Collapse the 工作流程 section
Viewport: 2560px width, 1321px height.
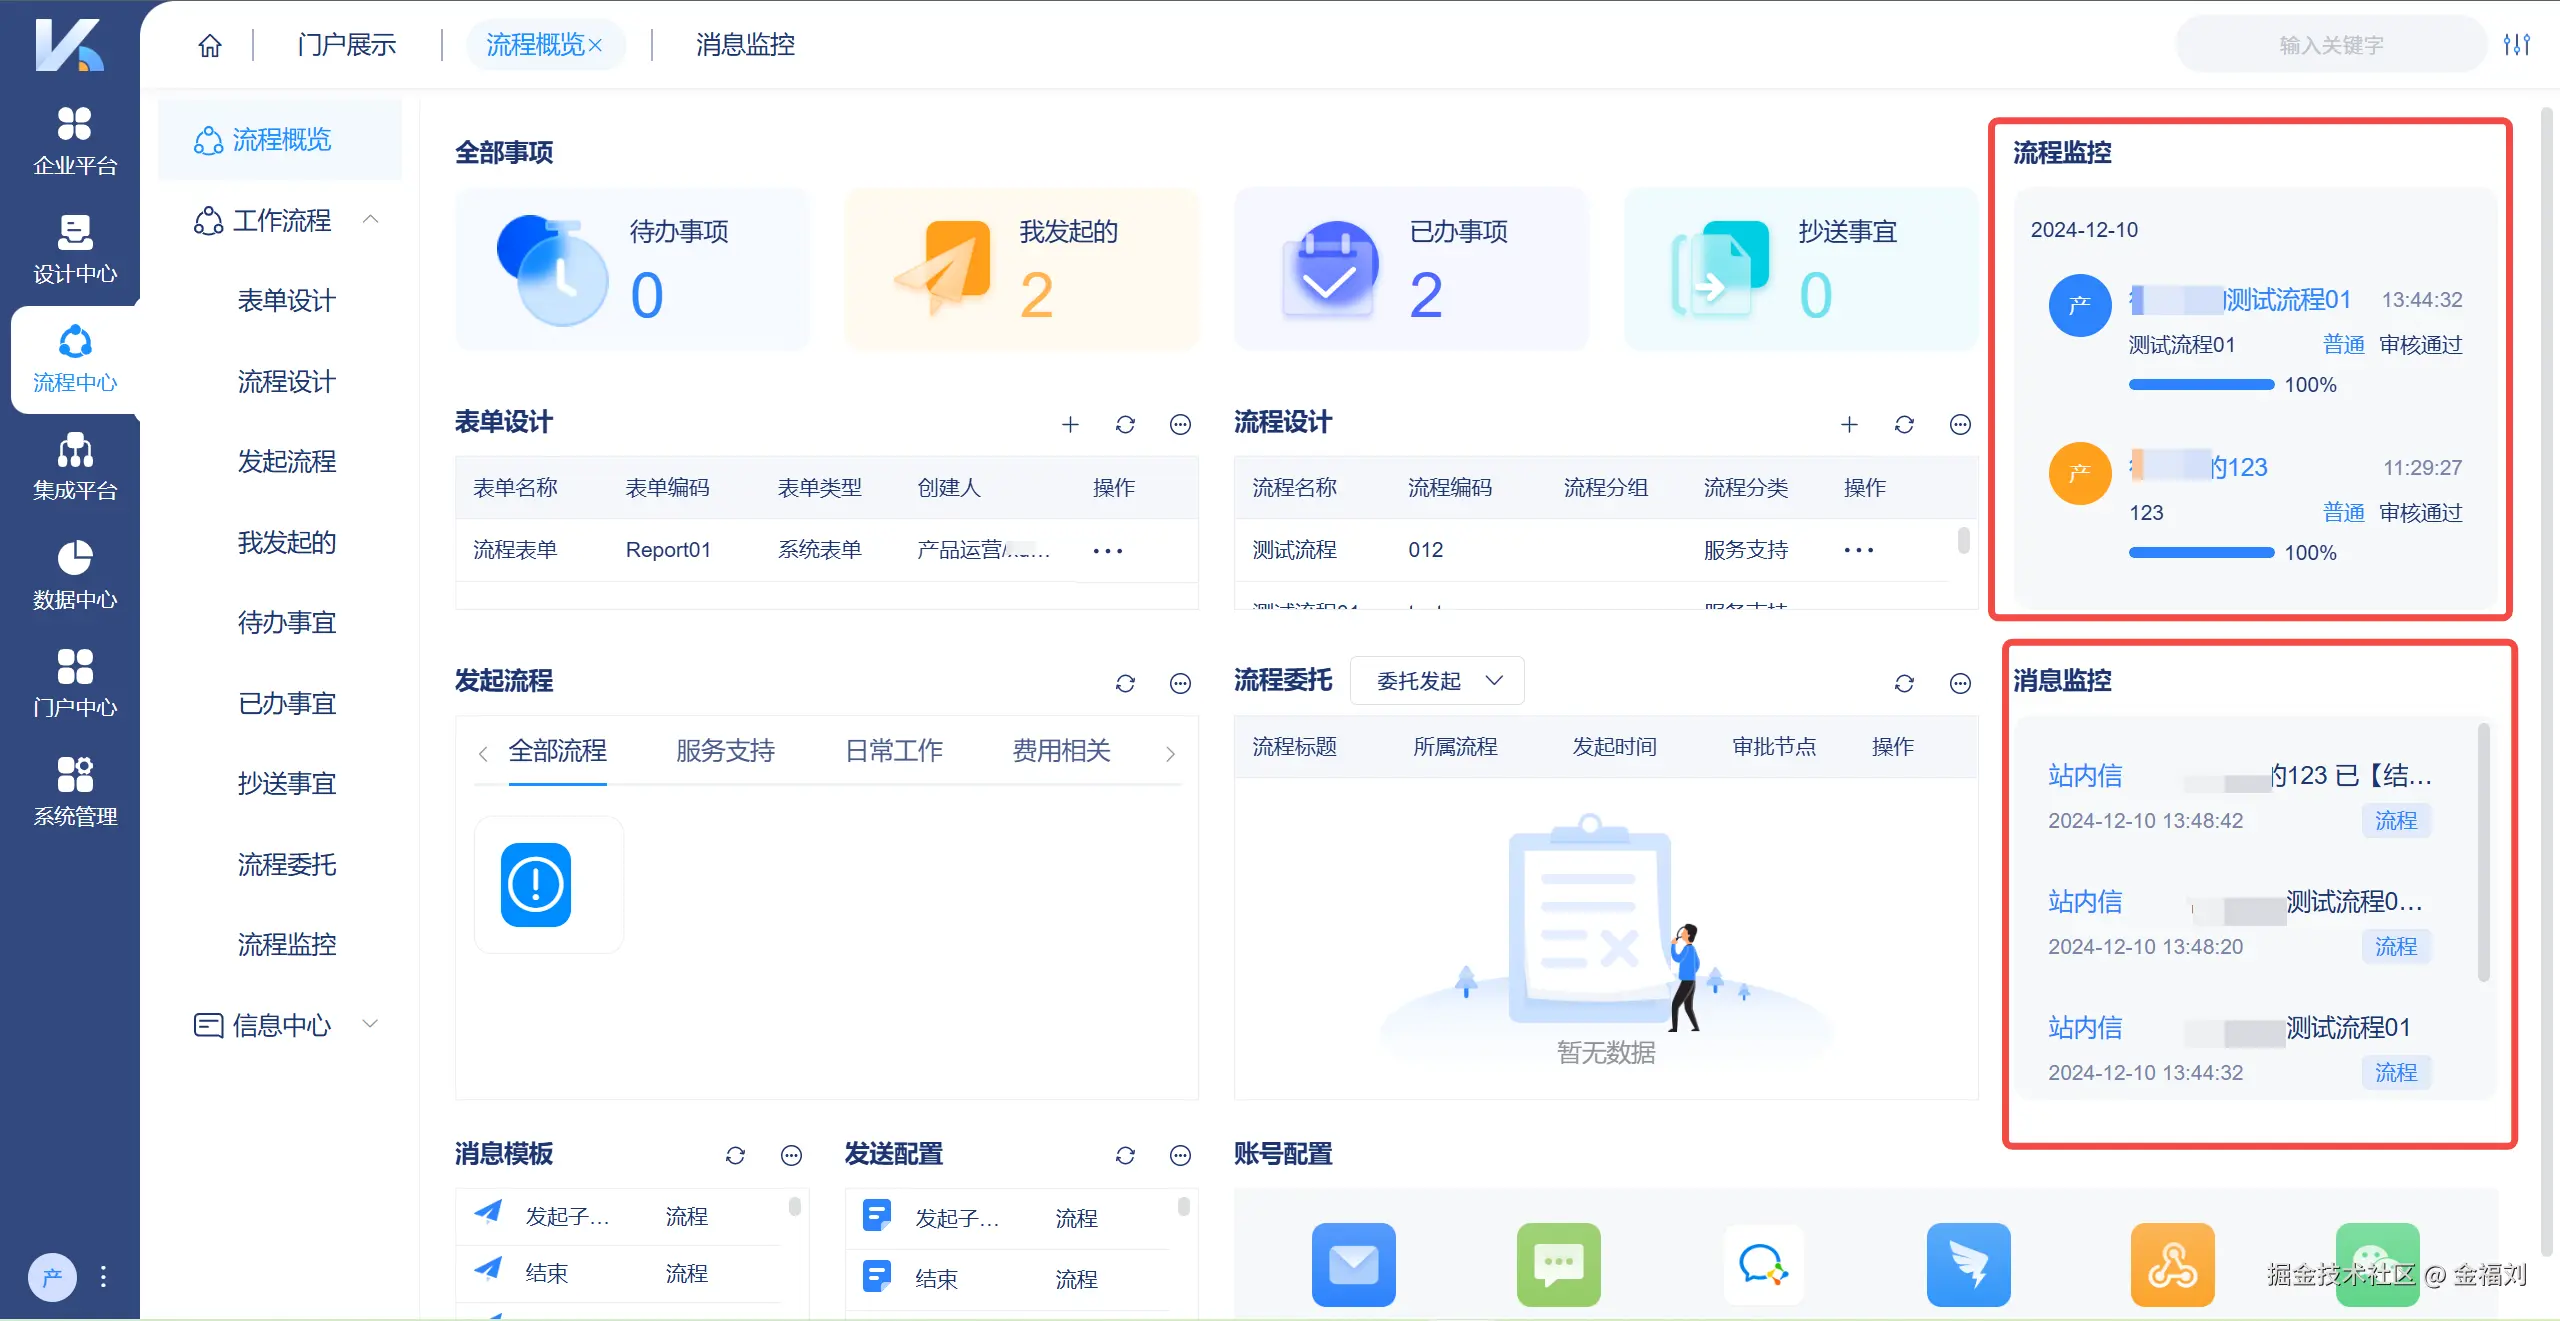coord(370,219)
